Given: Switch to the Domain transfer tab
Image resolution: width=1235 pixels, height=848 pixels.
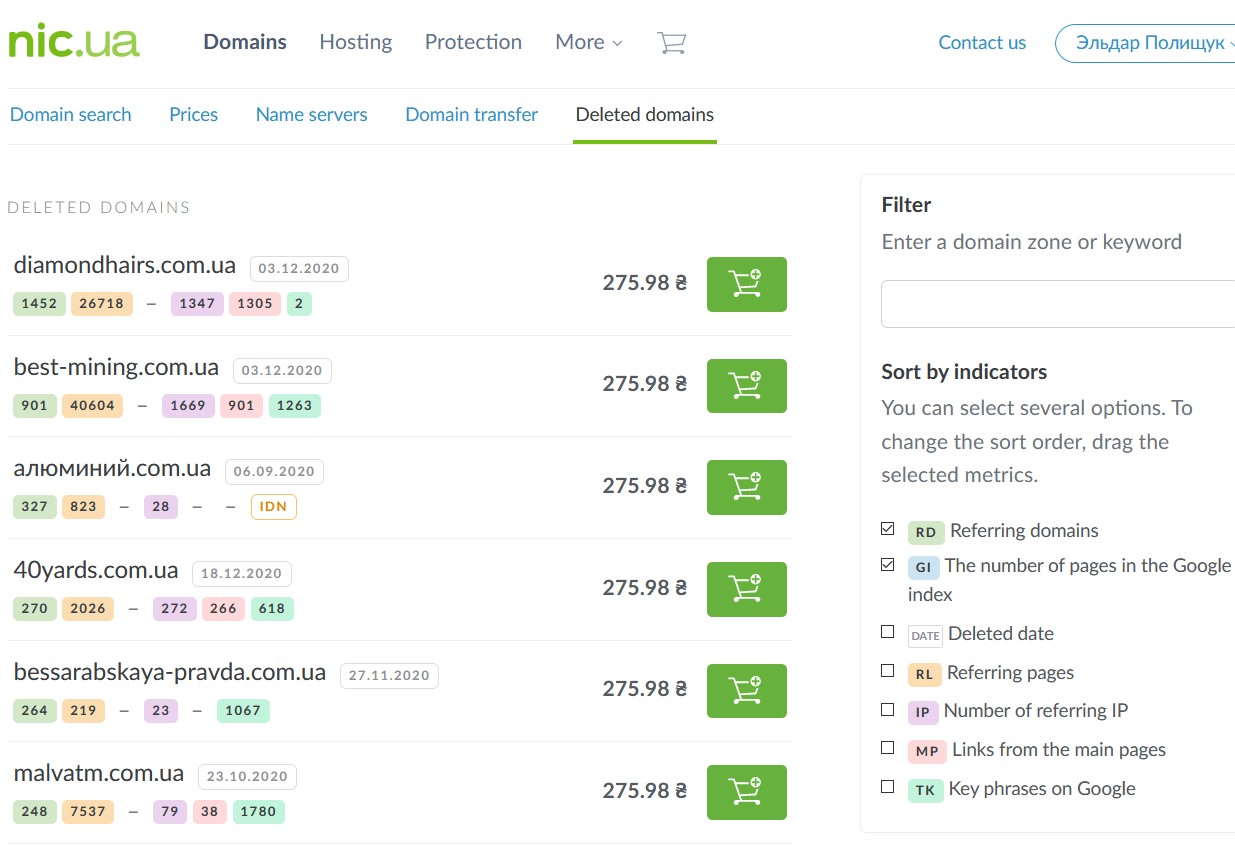Looking at the screenshot, I should coord(471,115).
